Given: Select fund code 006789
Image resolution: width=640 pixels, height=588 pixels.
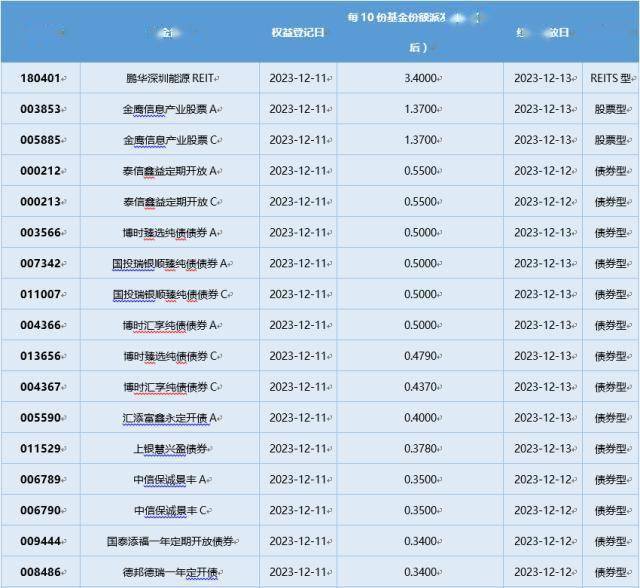Looking at the screenshot, I should tap(40, 479).
